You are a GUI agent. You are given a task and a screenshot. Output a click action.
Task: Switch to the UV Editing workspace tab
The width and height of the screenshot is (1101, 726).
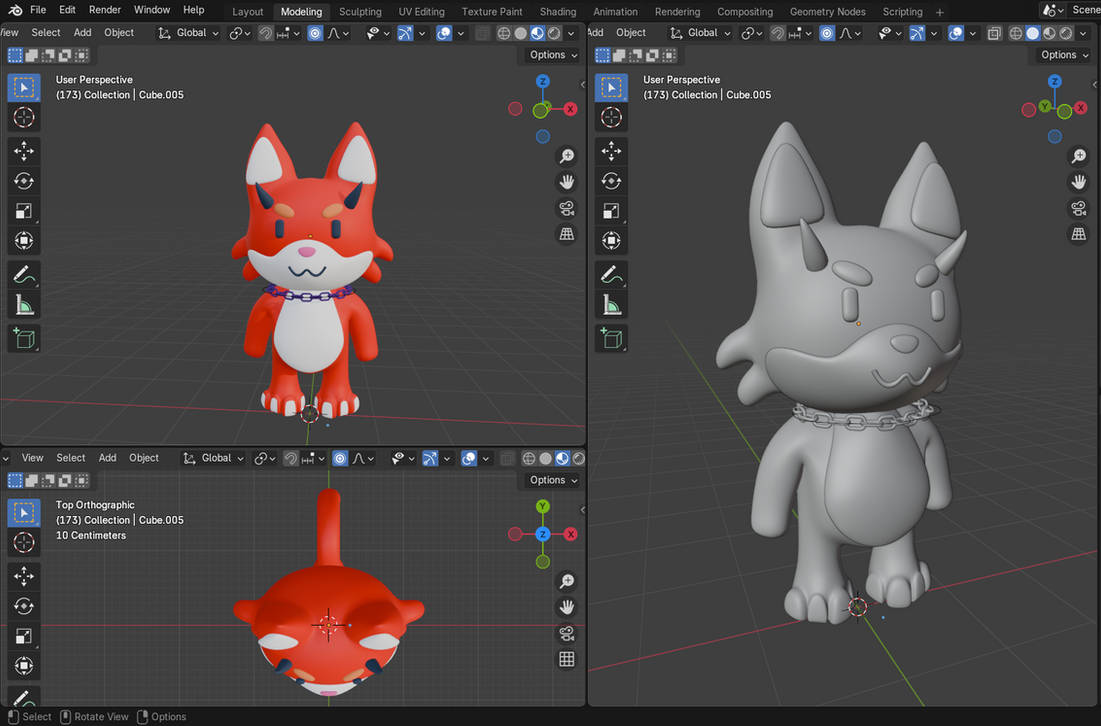click(x=421, y=12)
